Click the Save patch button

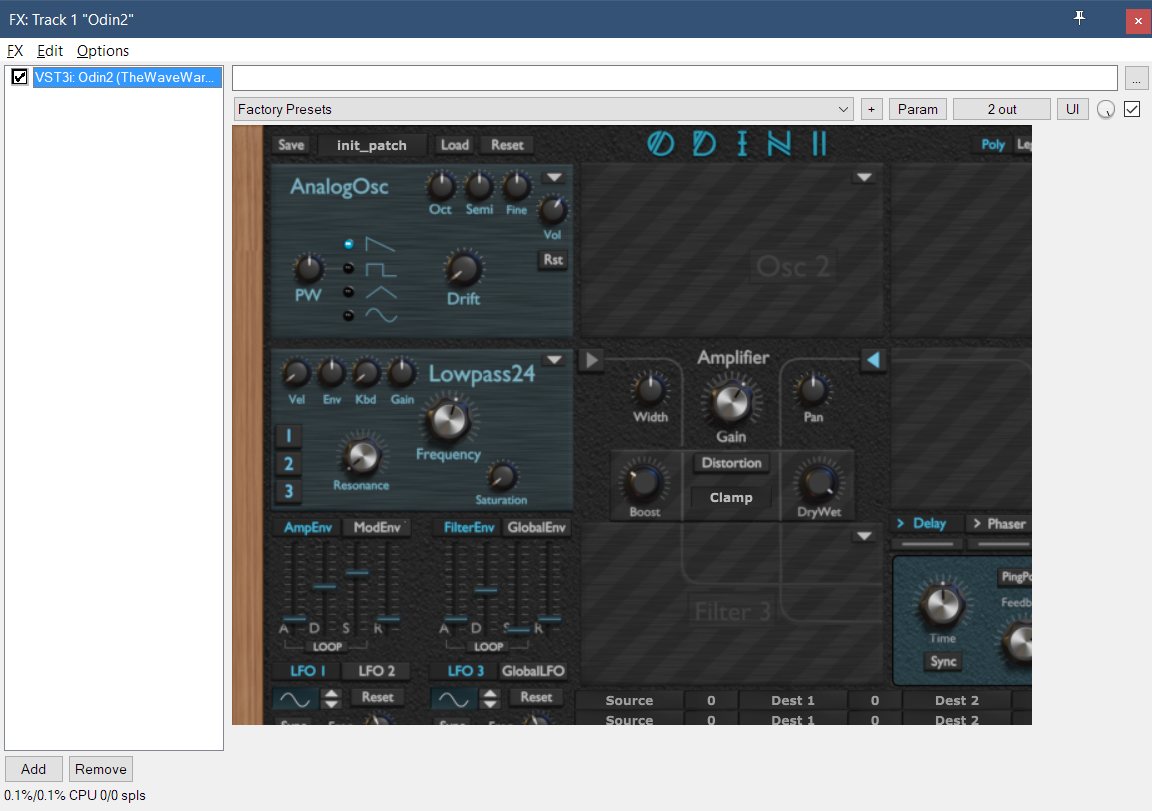291,145
